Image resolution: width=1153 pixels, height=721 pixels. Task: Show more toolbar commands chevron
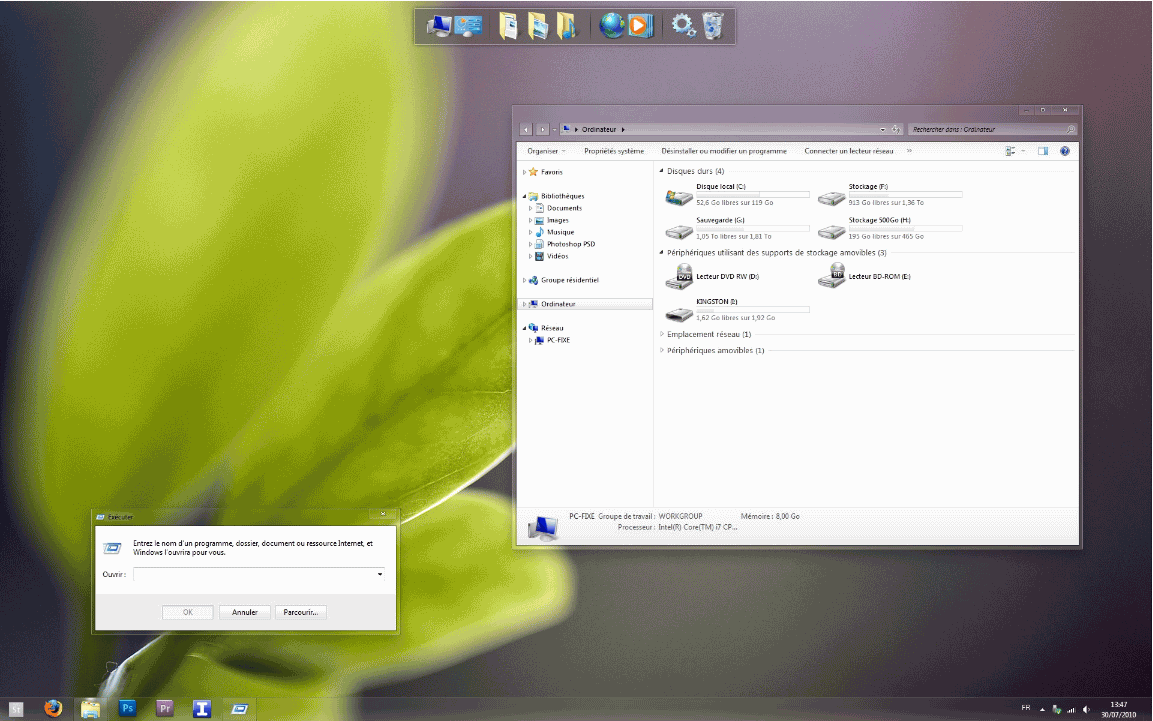point(909,151)
